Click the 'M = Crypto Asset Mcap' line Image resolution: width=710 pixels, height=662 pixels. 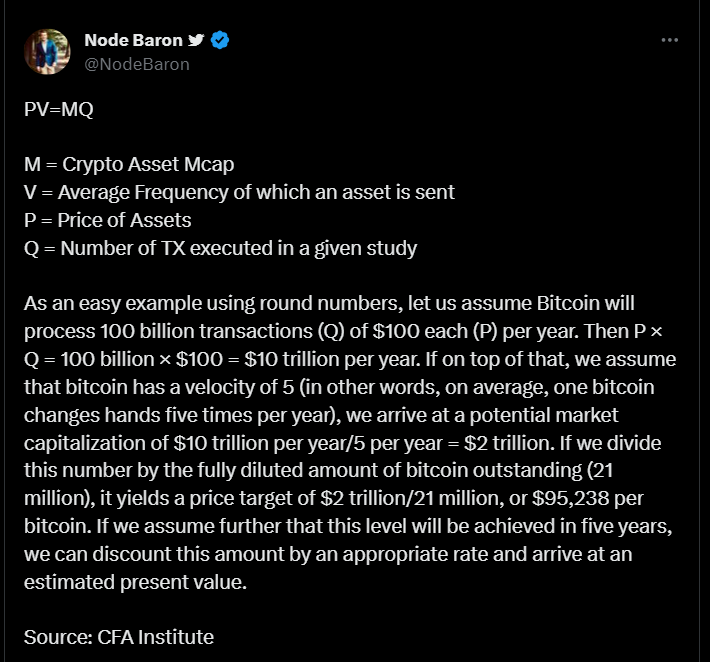click(x=129, y=164)
